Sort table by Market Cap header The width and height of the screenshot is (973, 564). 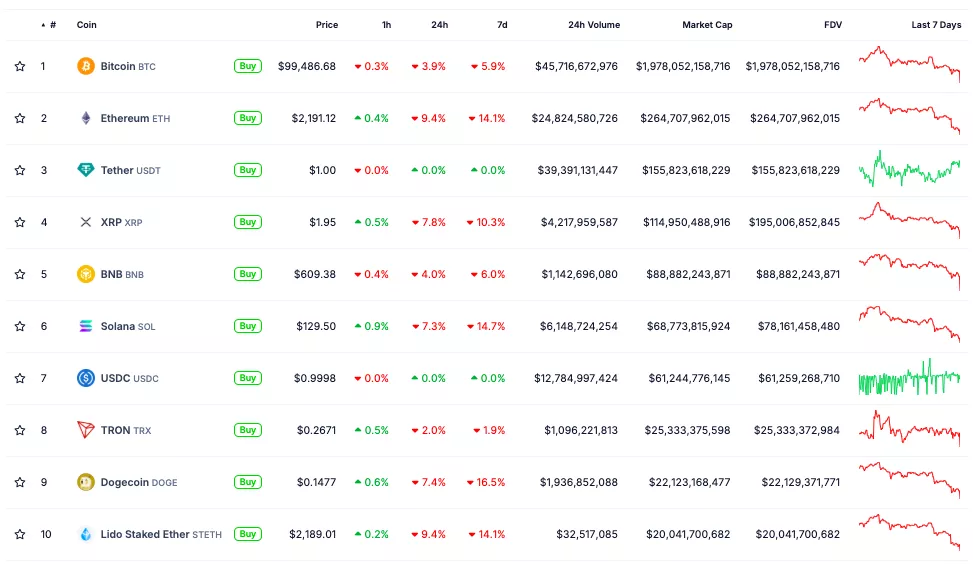coord(706,25)
